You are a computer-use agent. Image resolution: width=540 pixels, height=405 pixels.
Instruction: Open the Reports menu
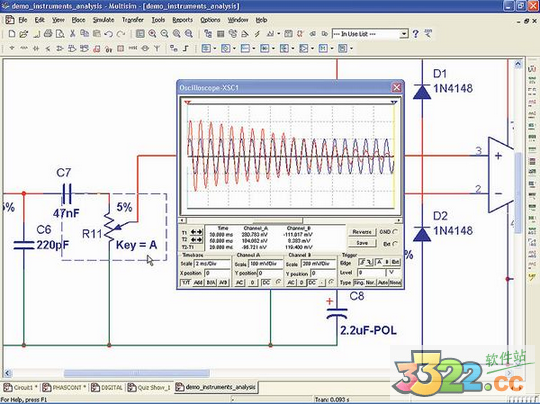183,20
